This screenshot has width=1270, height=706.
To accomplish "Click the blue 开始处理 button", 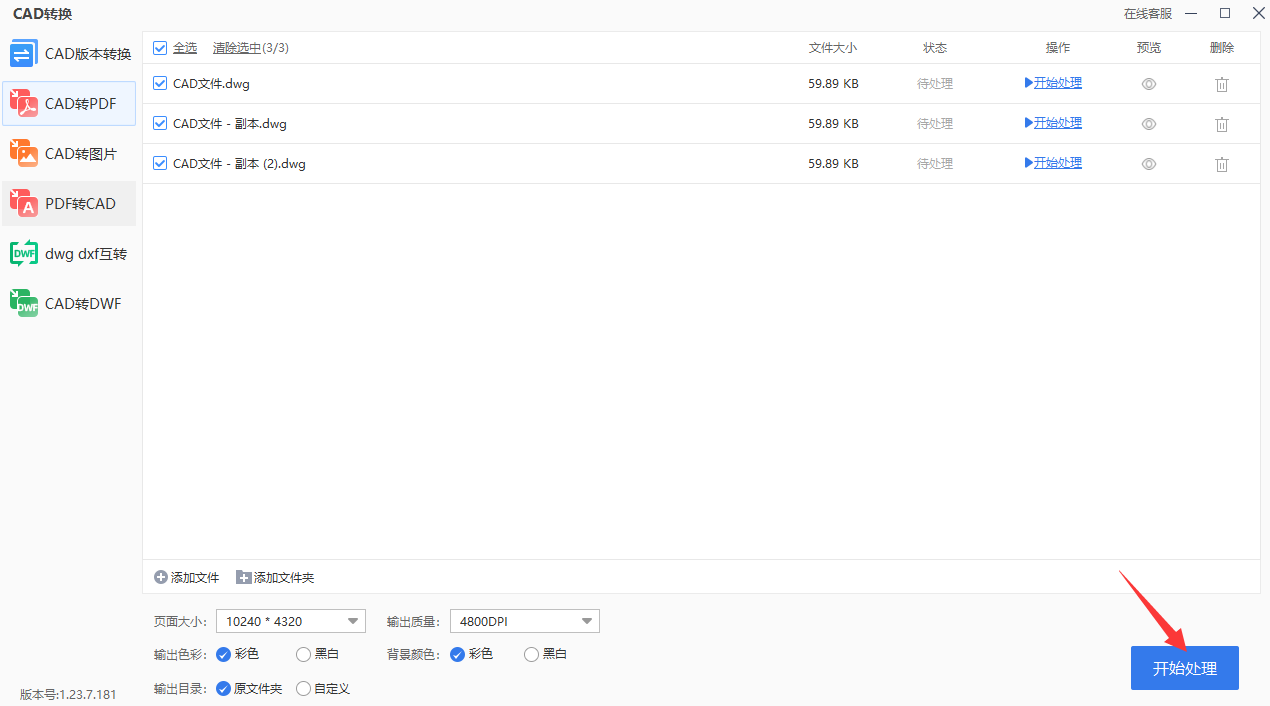I will (x=1185, y=668).
